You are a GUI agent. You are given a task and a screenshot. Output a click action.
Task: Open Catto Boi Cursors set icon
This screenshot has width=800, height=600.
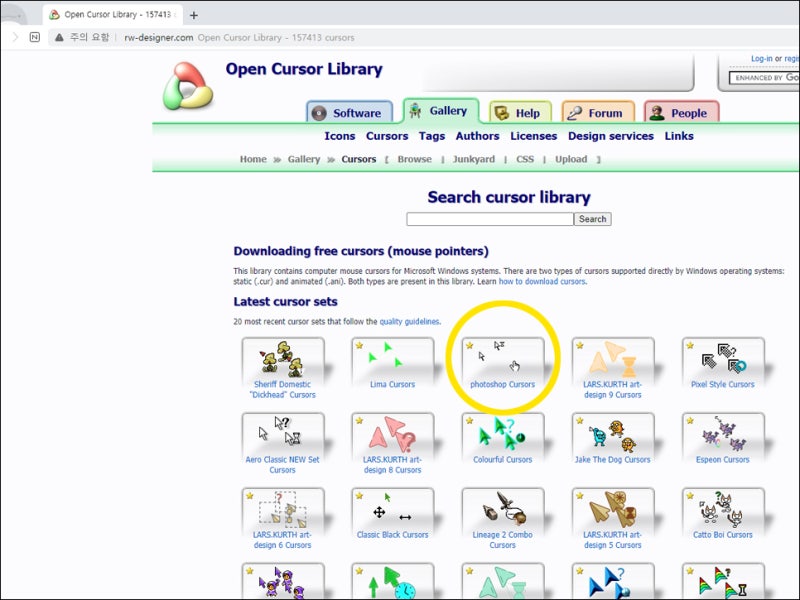[x=723, y=509]
